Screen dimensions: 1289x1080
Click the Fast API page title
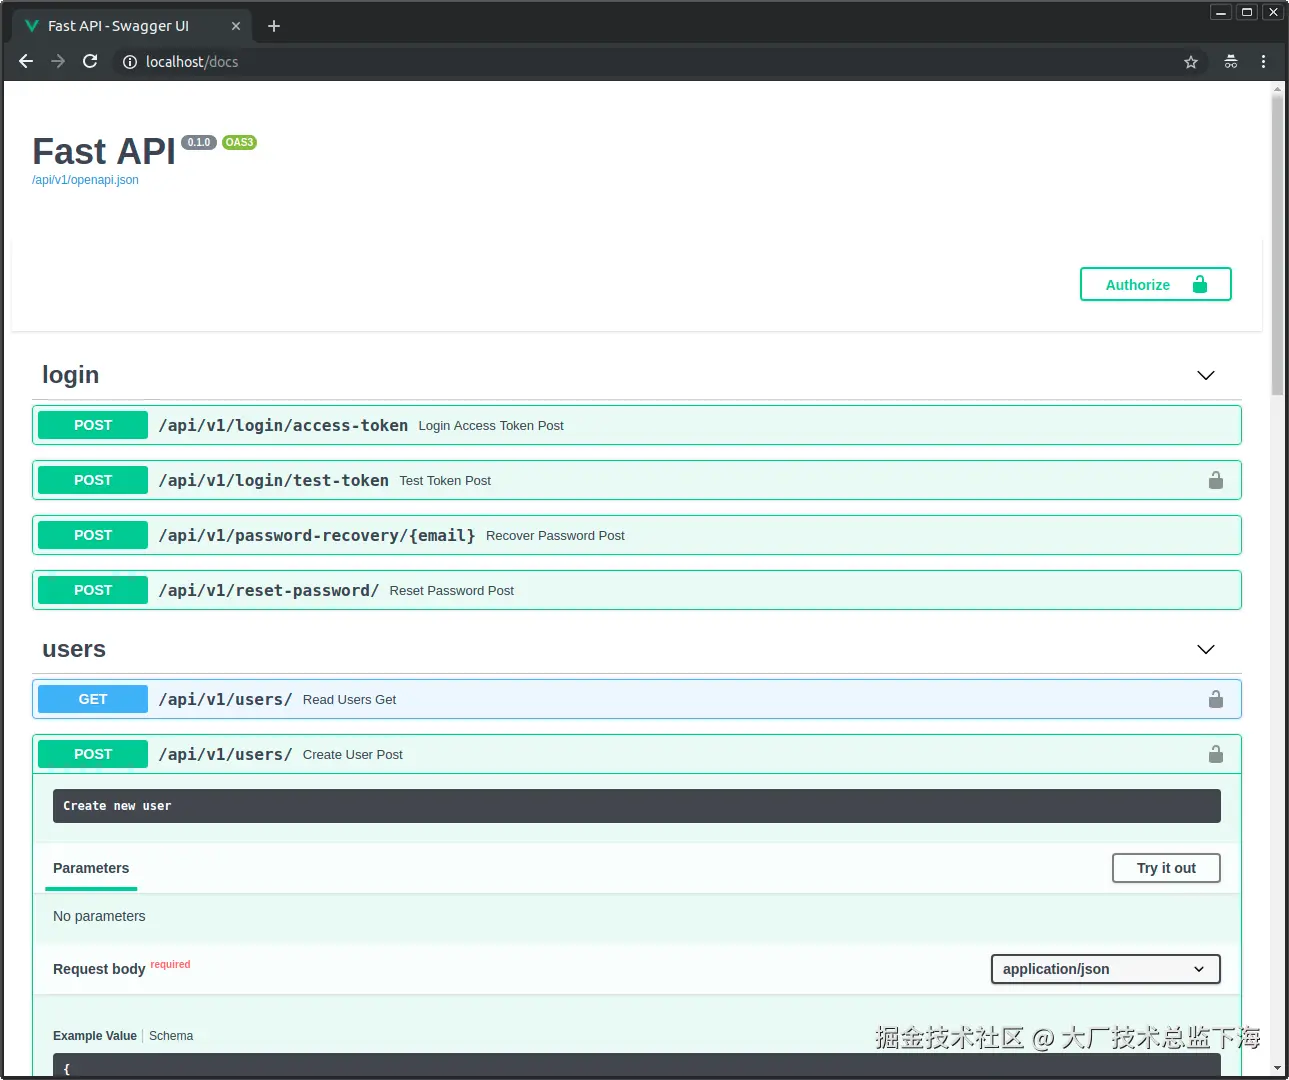point(104,152)
